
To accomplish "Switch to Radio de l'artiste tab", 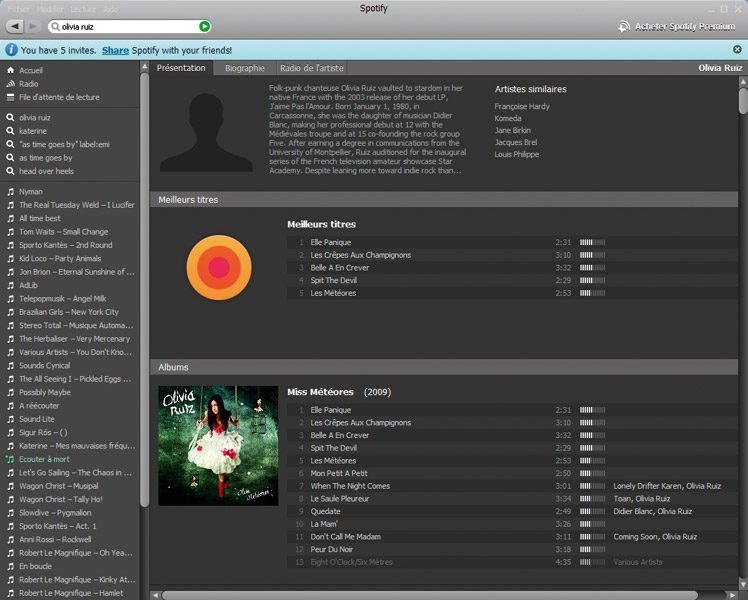I will (312, 68).
